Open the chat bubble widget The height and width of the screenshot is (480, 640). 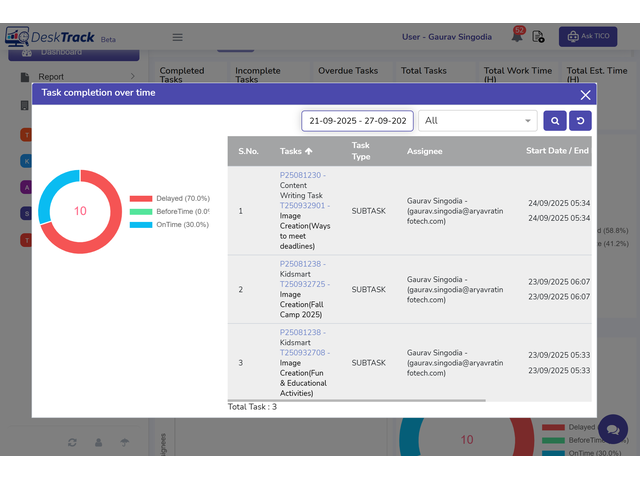612,430
